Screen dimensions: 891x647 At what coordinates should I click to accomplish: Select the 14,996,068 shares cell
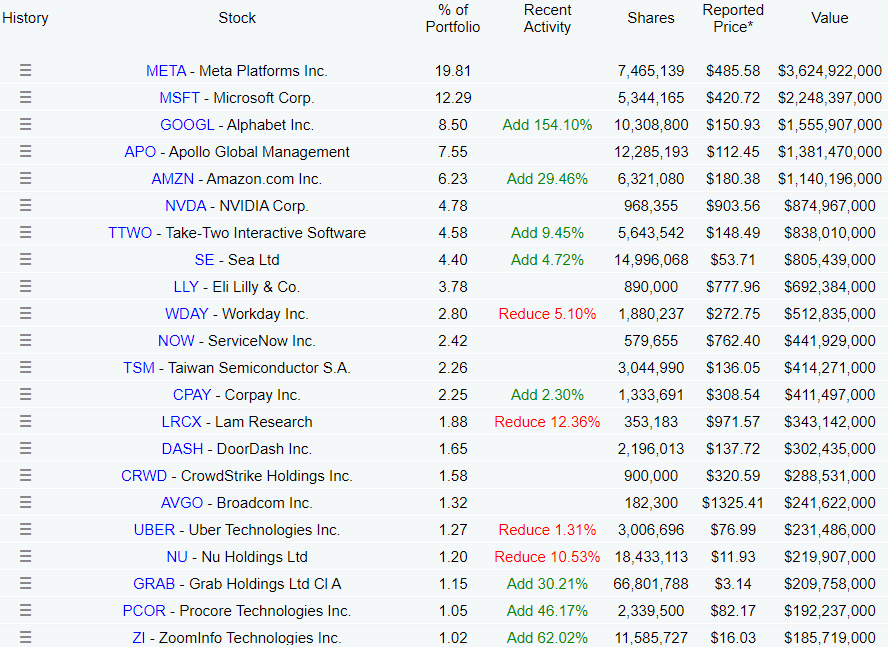point(651,260)
